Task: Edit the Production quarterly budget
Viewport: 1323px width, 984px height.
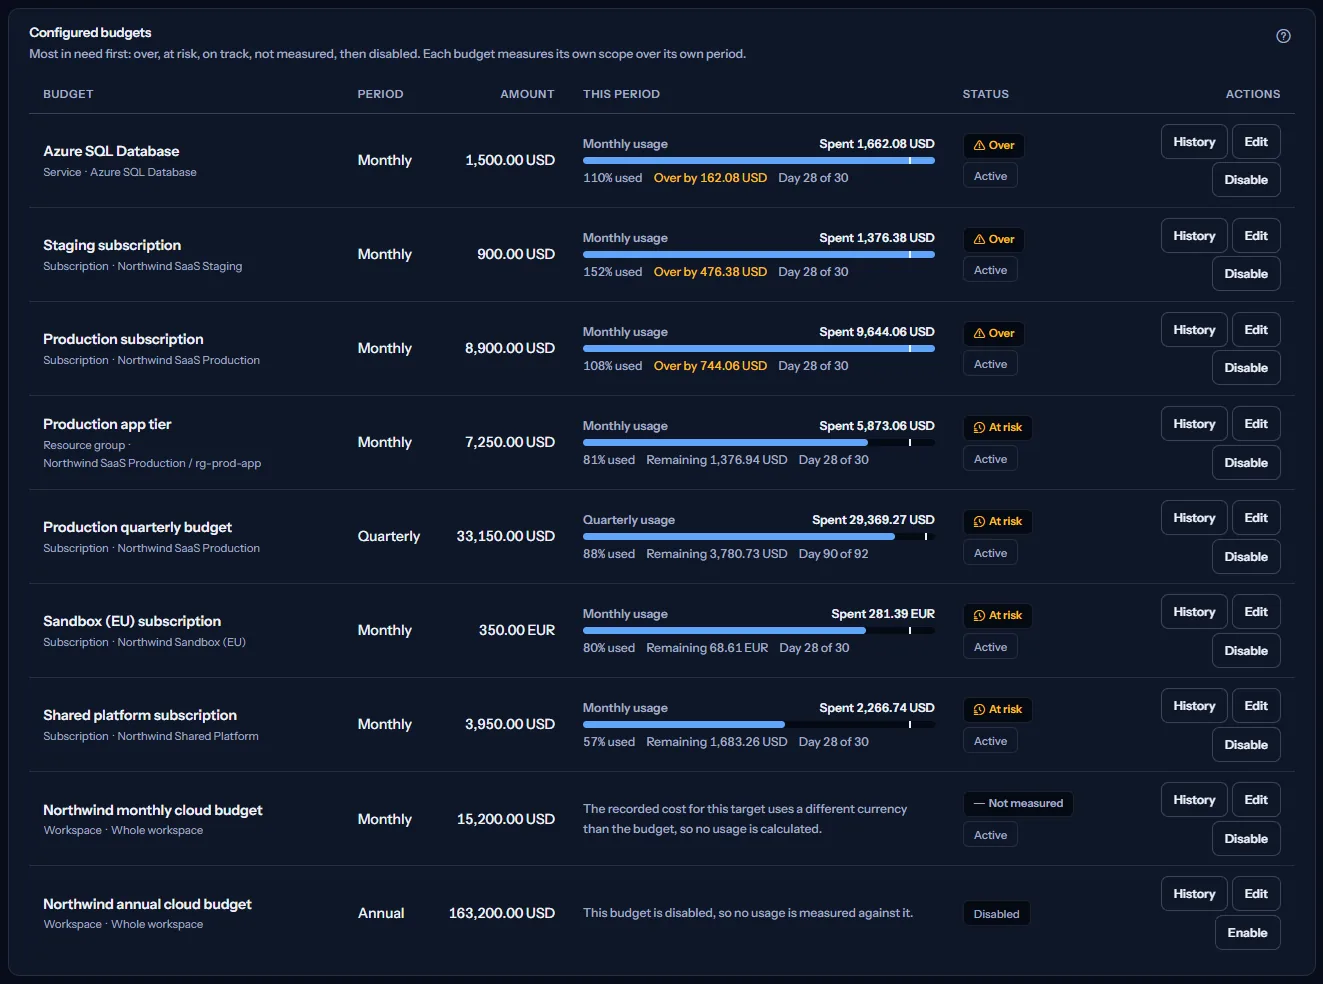Action: 1256,518
